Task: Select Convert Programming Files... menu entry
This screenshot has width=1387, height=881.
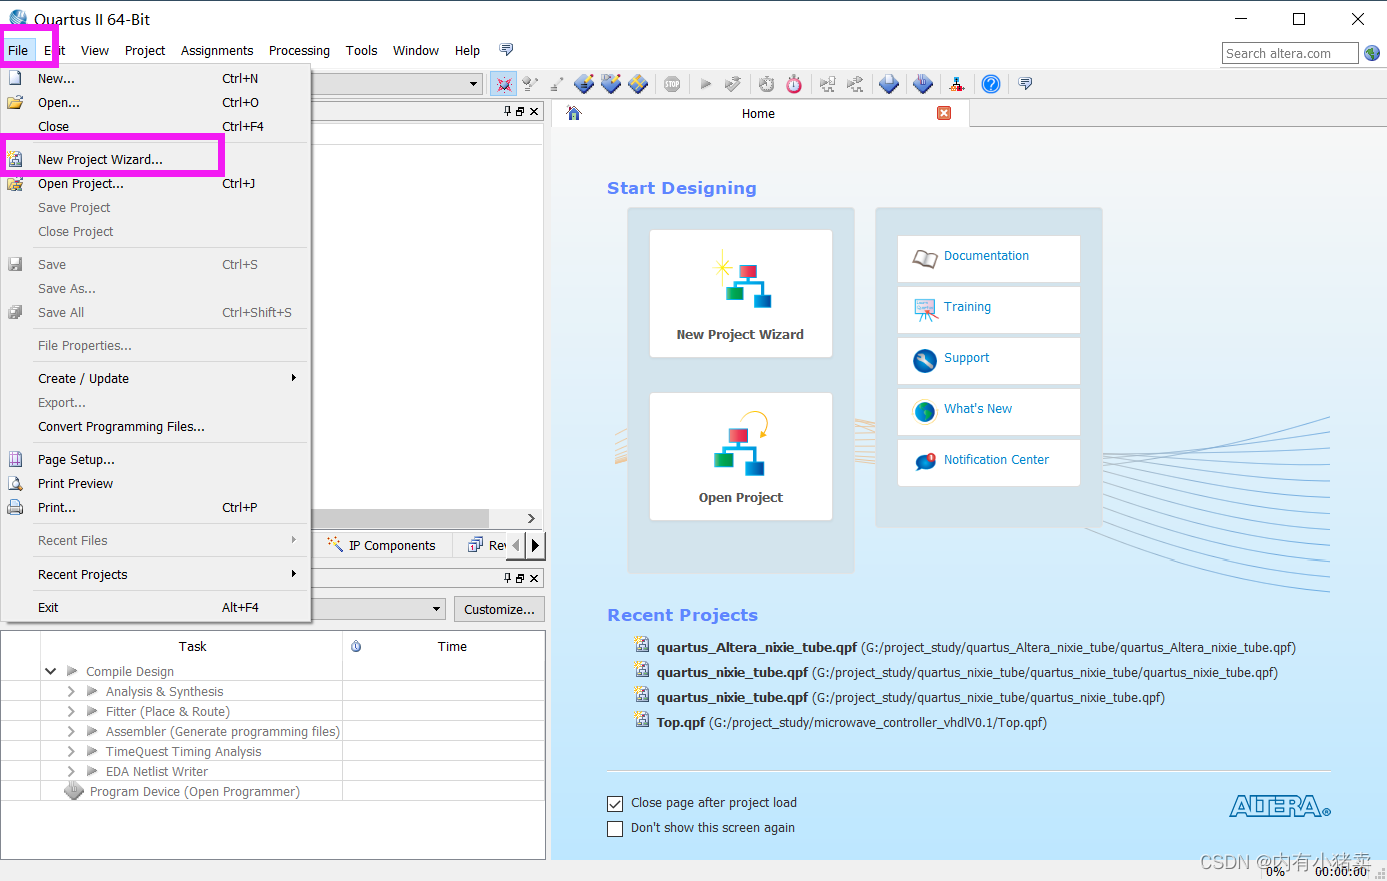Action: [156, 426]
